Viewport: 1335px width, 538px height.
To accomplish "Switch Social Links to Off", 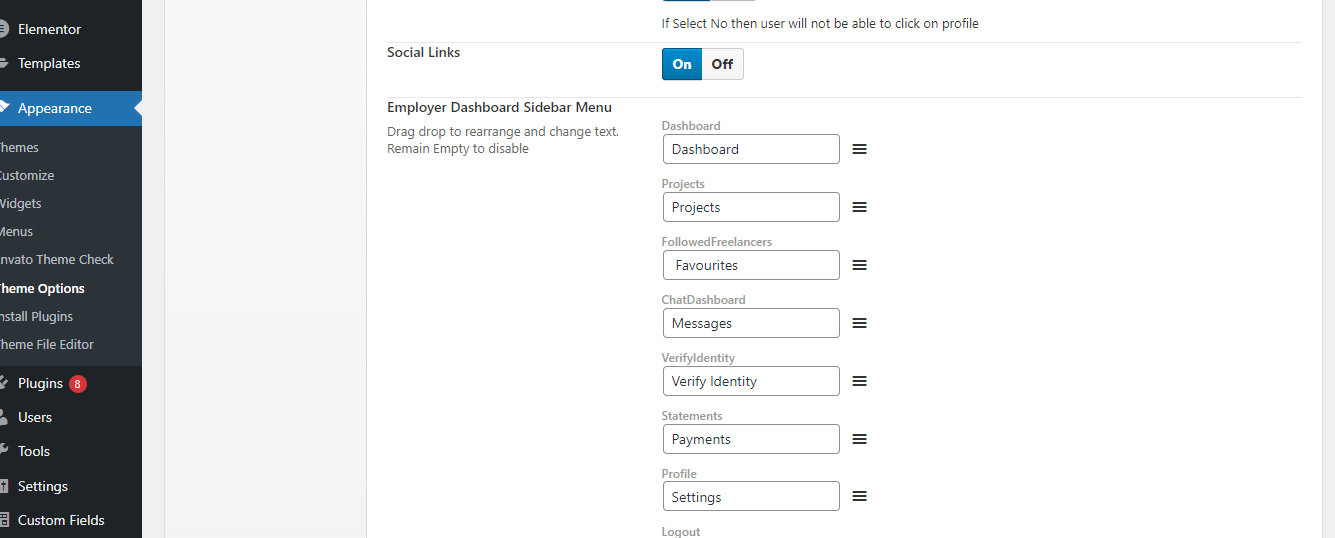I will coord(722,64).
